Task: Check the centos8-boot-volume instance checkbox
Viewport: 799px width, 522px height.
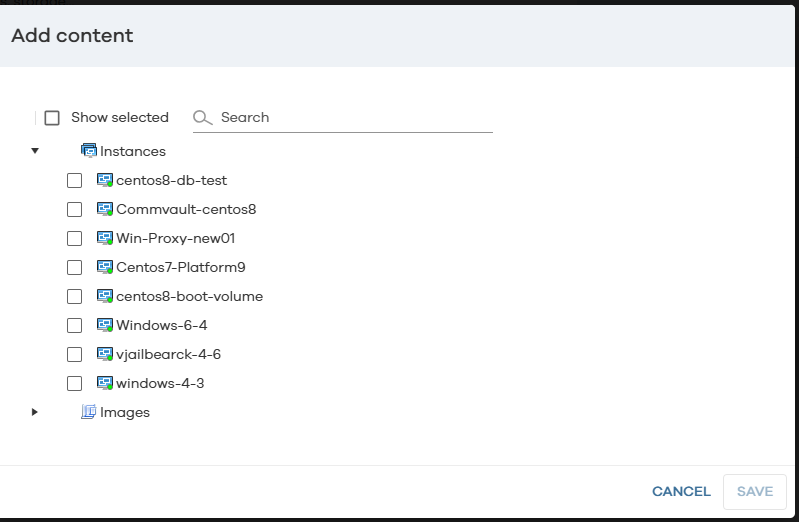Action: pyautogui.click(x=74, y=296)
